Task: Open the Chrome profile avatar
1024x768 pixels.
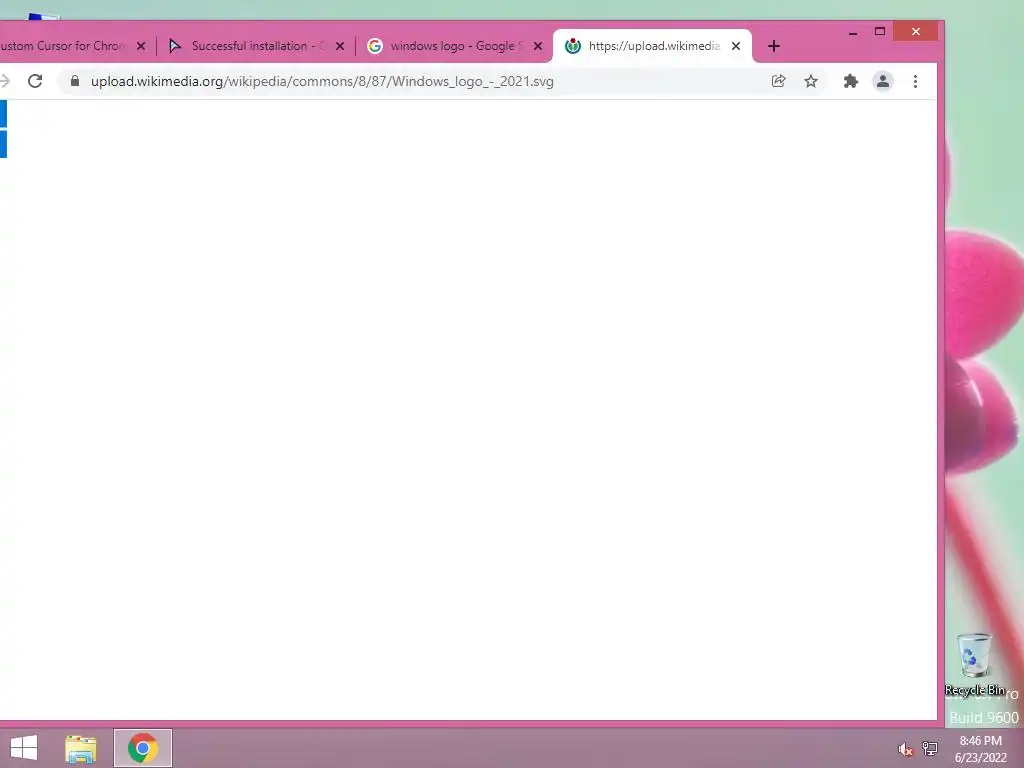Action: coord(883,81)
